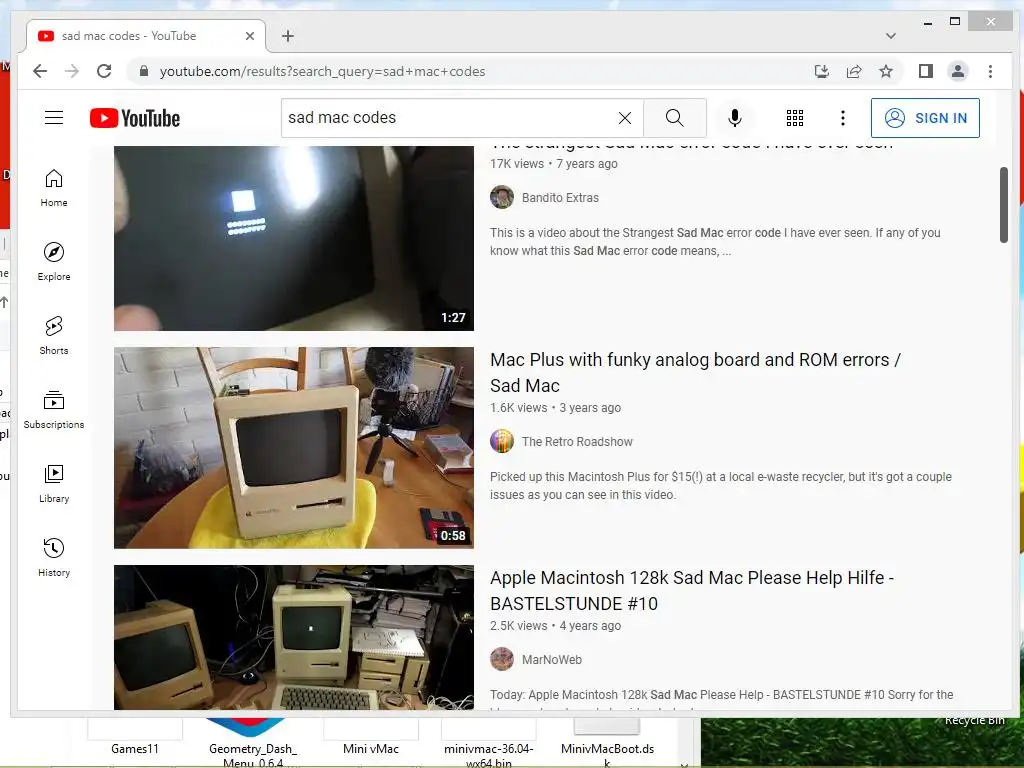This screenshot has width=1024, height=768.
Task: Share this page from the address bar
Action: [854, 71]
